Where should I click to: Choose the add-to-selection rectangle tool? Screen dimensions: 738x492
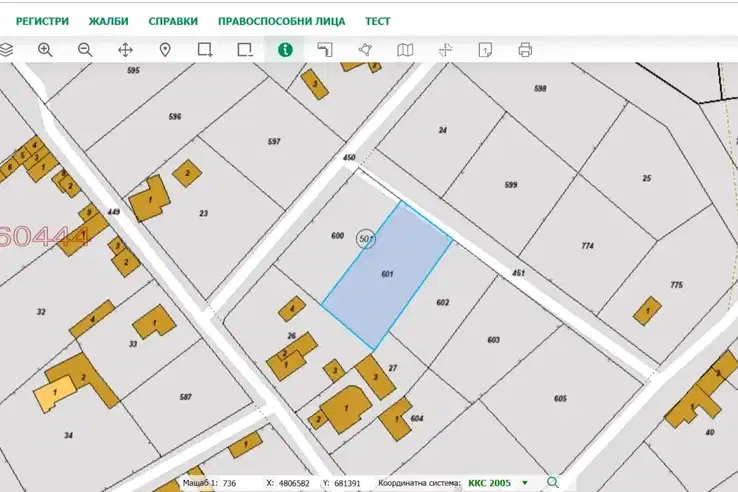(x=205, y=49)
